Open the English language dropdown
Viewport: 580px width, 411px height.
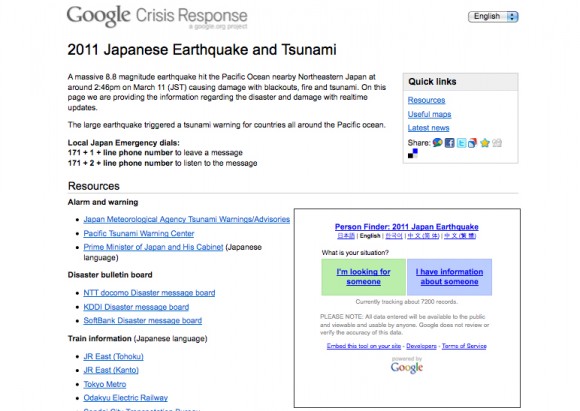point(493,17)
